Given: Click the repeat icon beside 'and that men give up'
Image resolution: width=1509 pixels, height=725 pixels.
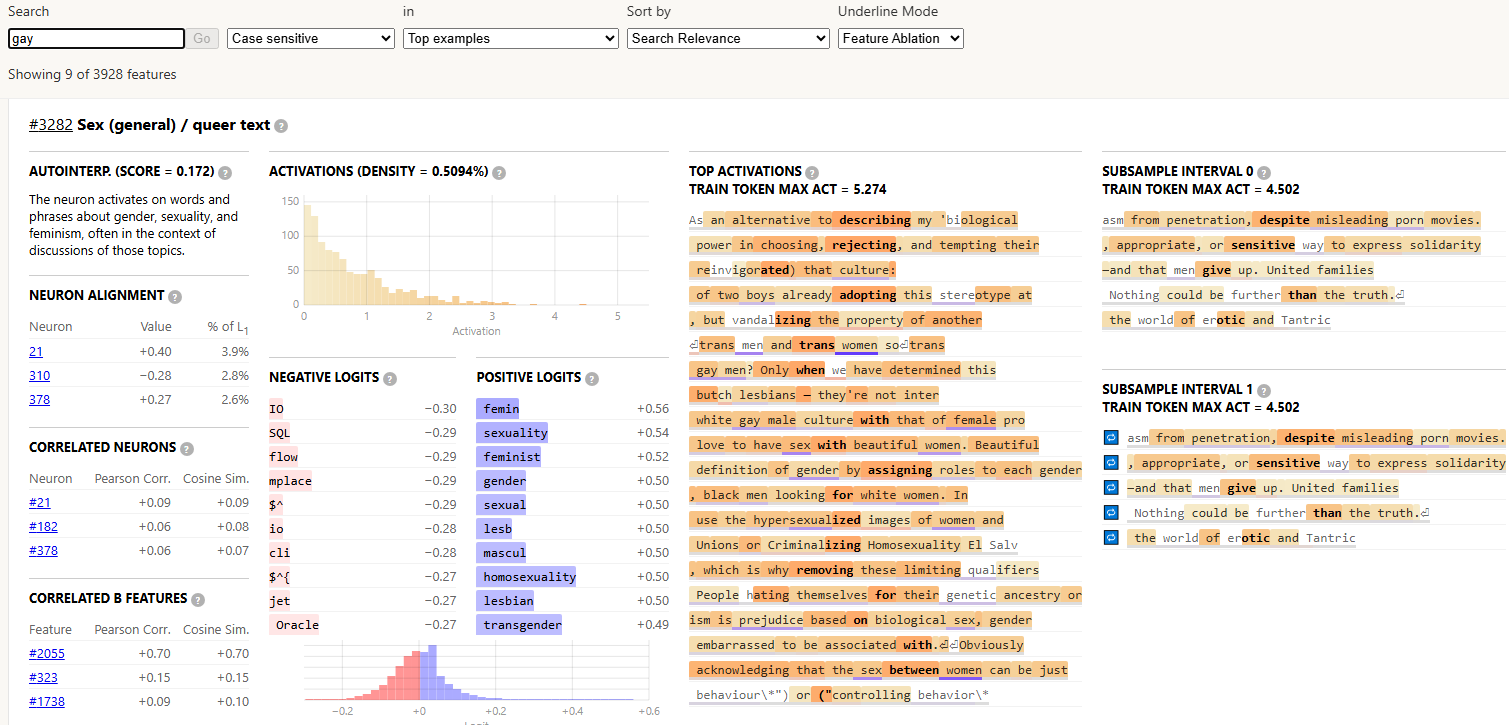Looking at the screenshot, I should click(1110, 488).
